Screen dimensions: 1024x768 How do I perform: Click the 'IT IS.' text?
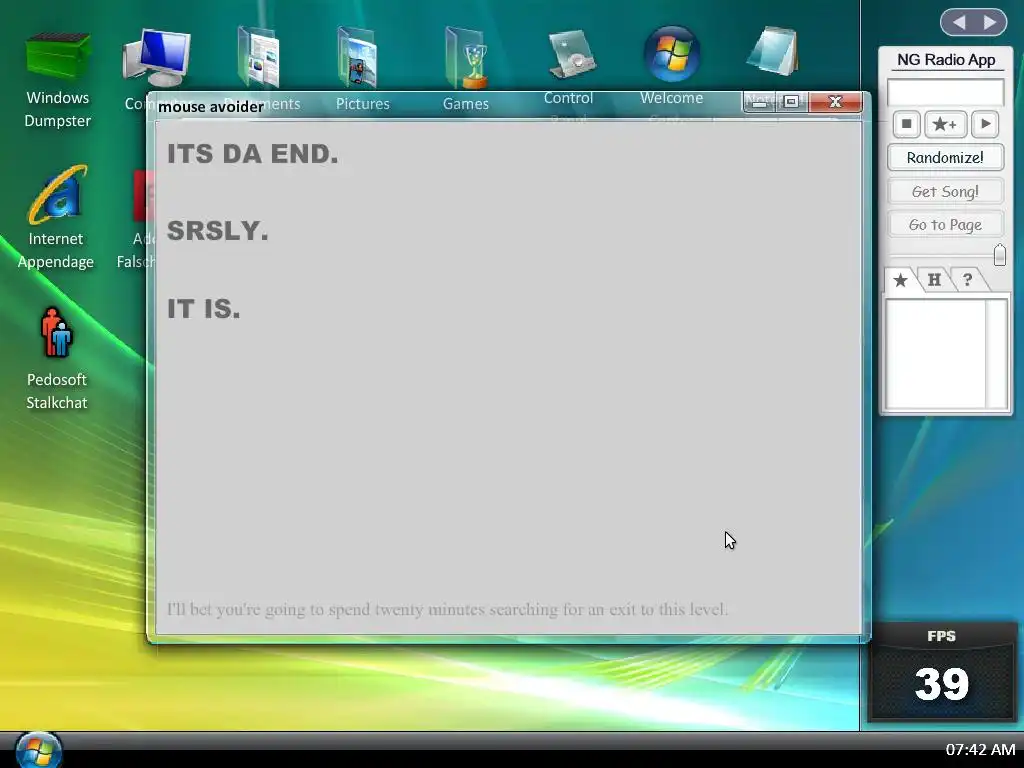click(x=204, y=308)
